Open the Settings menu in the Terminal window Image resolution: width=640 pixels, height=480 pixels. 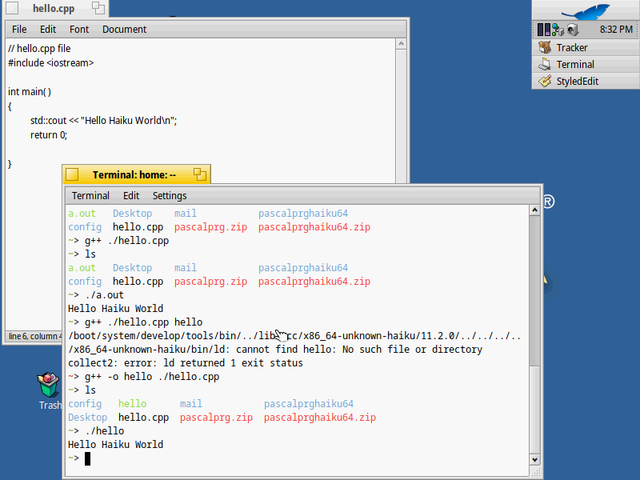coord(169,196)
